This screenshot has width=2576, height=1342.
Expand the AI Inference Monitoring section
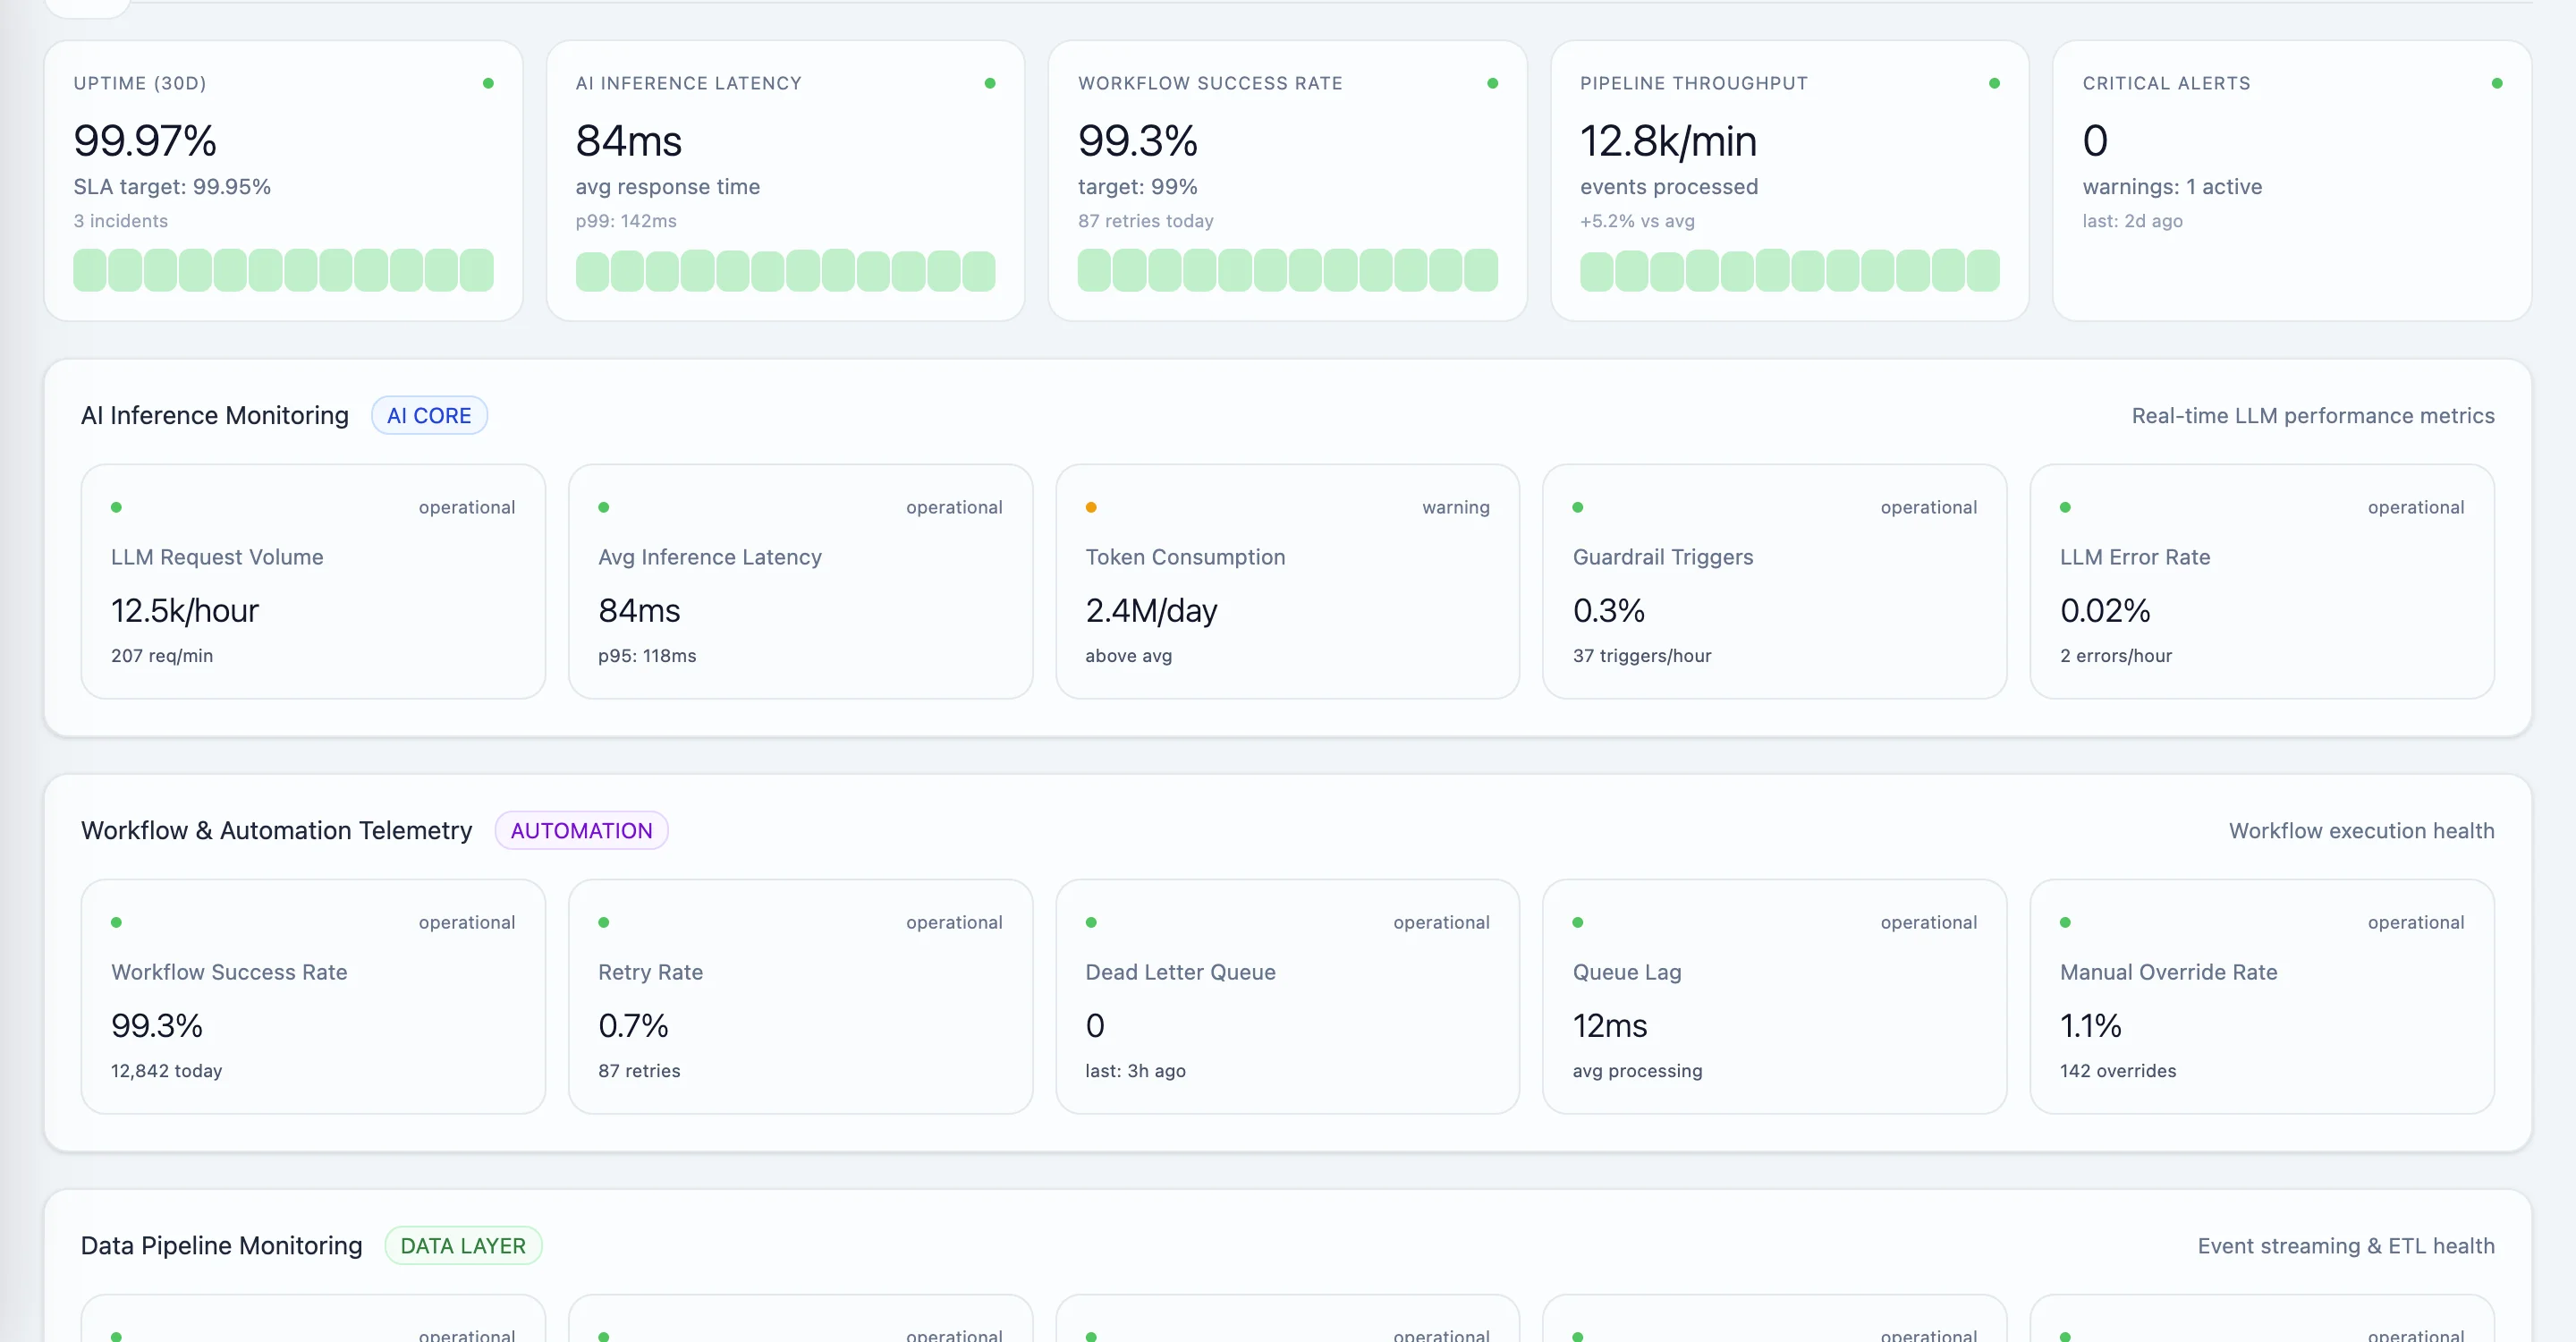click(214, 415)
